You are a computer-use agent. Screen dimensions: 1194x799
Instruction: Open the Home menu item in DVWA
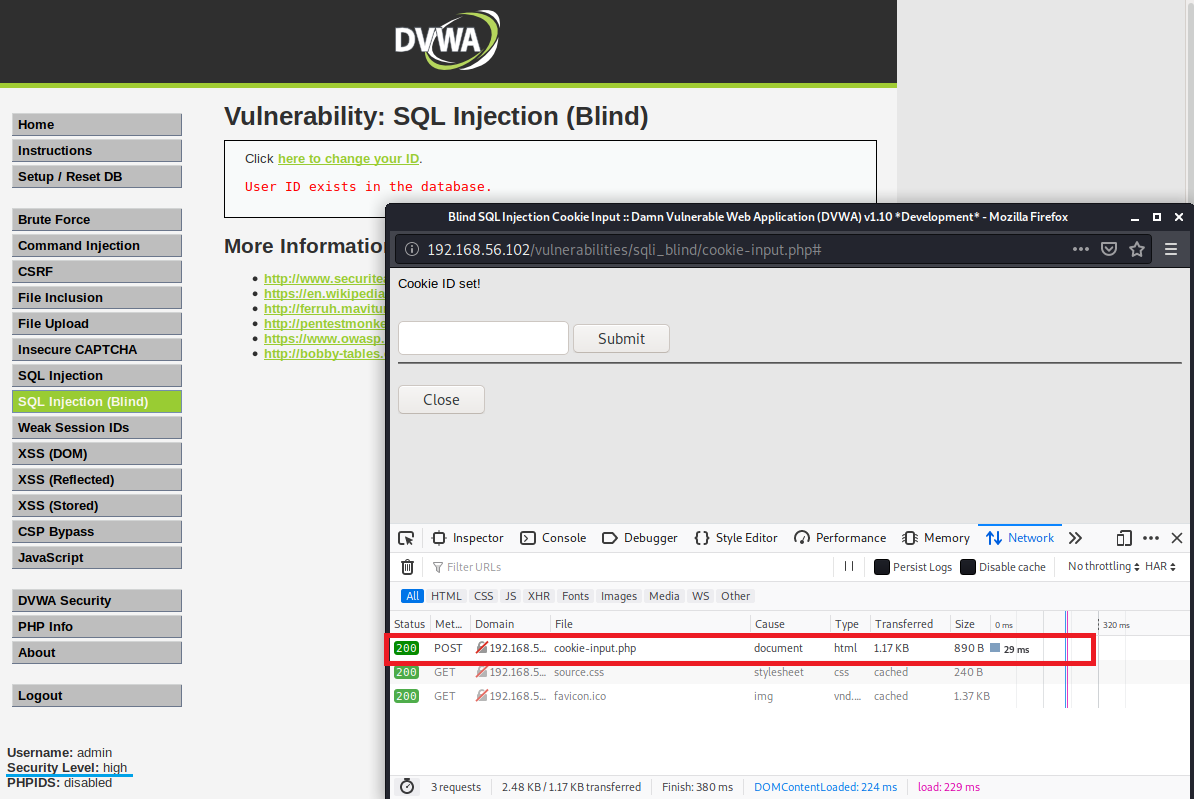(97, 125)
